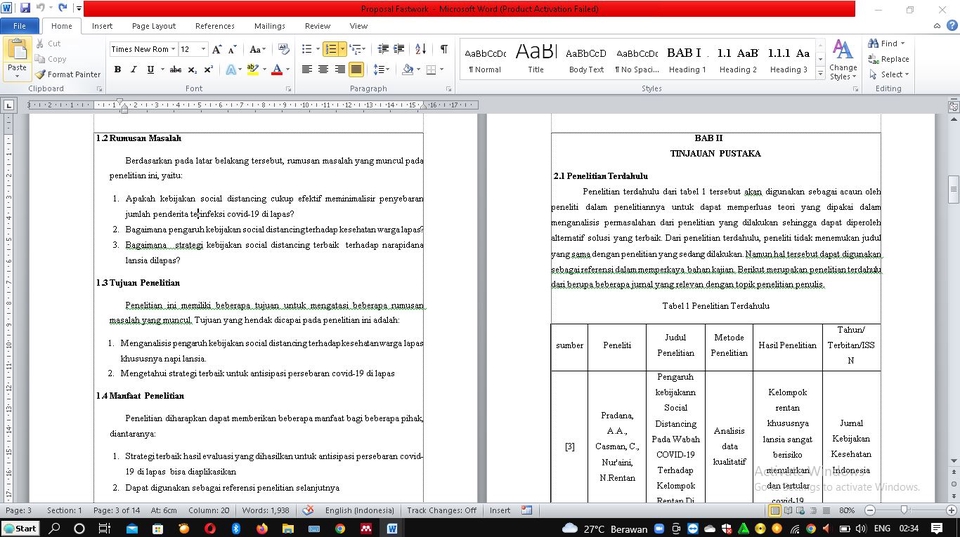Open the Times New Roman font name dropdown
This screenshot has height=537, width=960.
point(173,49)
